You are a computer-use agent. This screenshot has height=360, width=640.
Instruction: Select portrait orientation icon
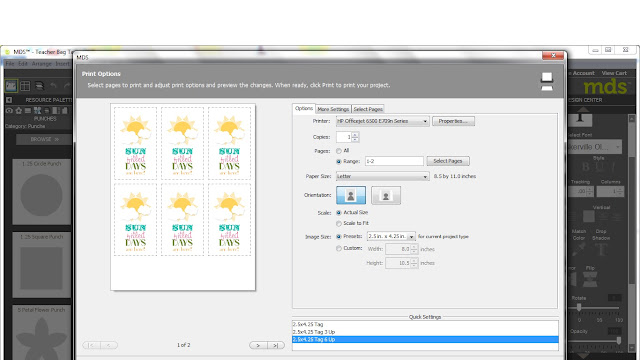click(x=351, y=195)
